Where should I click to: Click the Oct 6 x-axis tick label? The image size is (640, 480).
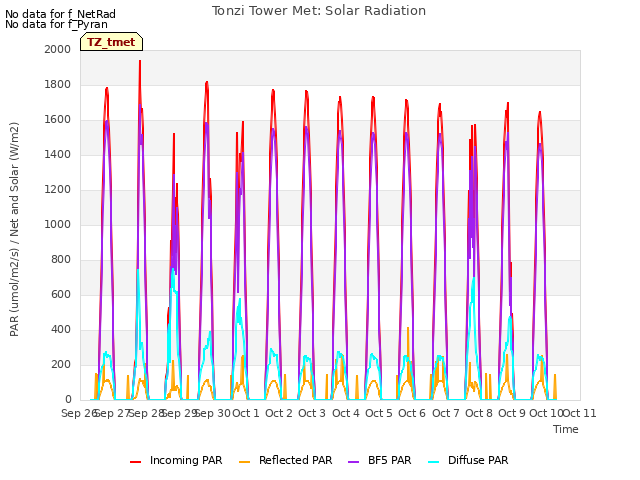pos(412,413)
